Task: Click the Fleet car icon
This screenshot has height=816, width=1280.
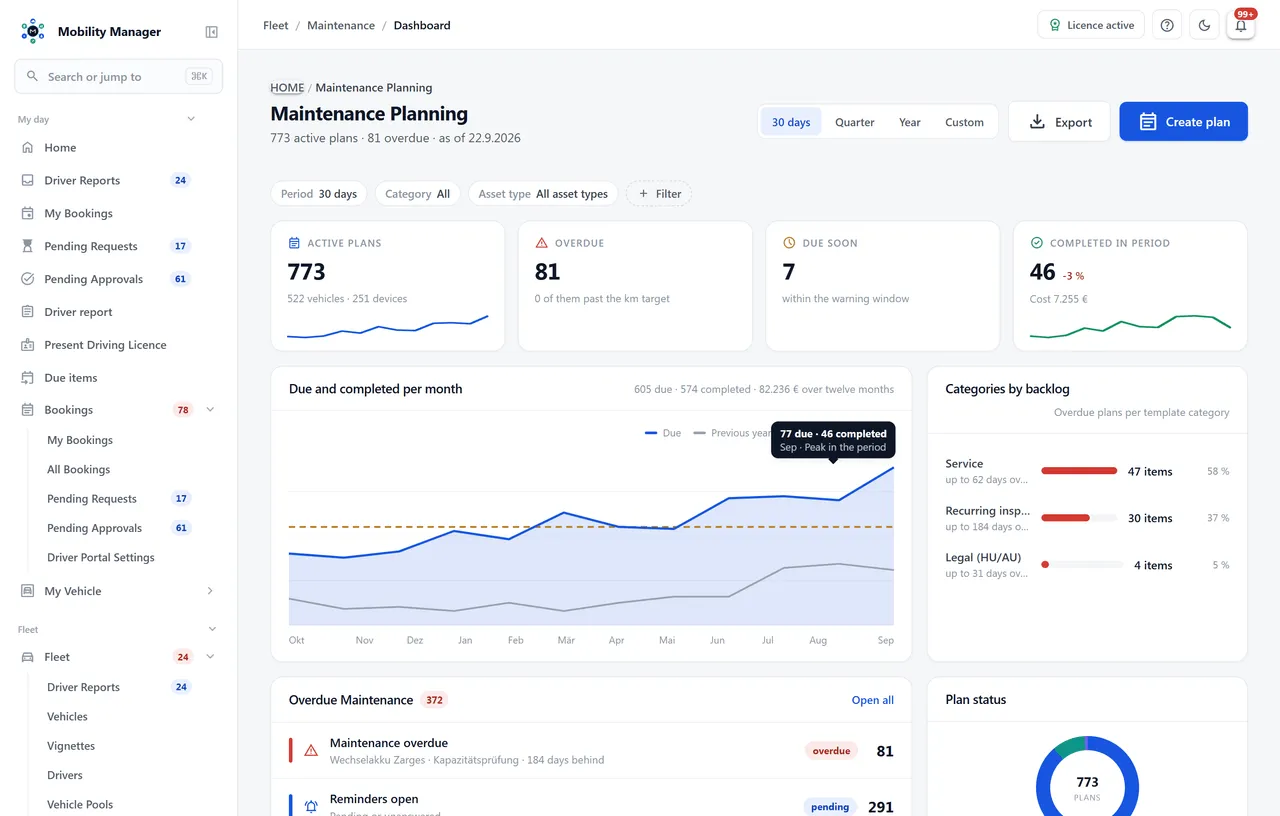Action: (28, 657)
